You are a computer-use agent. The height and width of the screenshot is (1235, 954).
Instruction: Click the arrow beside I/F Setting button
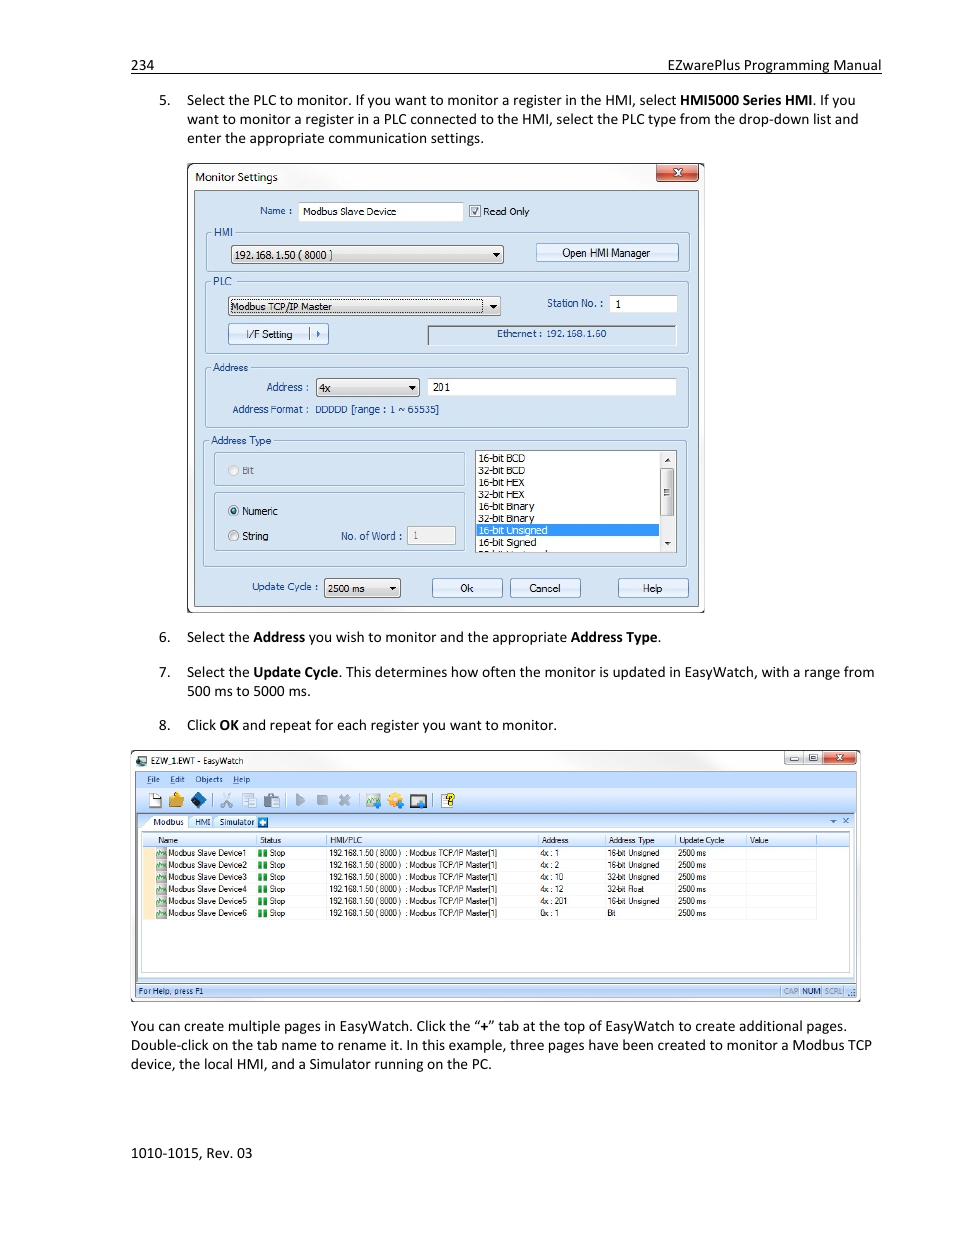click(319, 334)
